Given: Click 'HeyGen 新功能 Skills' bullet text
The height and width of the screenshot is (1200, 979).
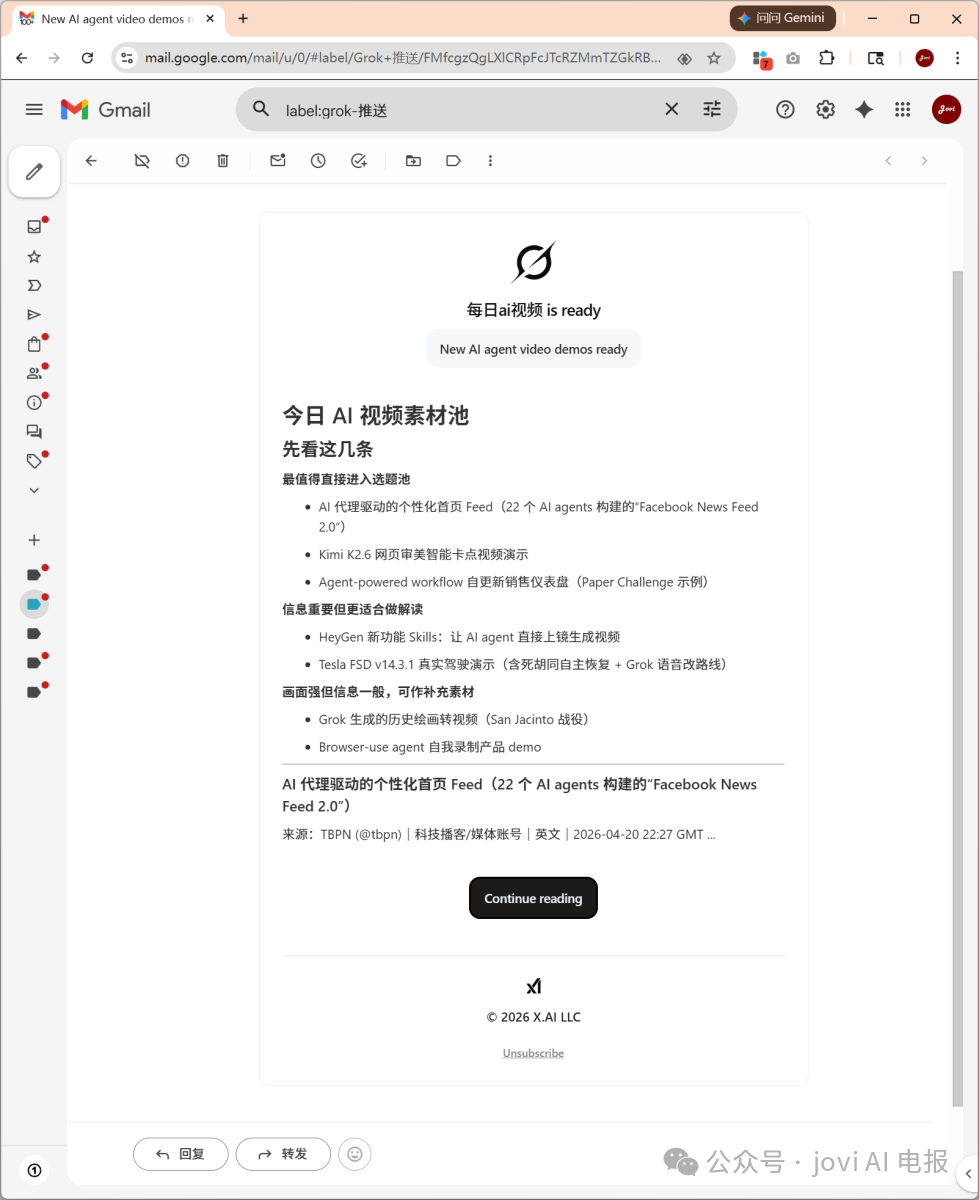Looking at the screenshot, I should click(x=469, y=636).
